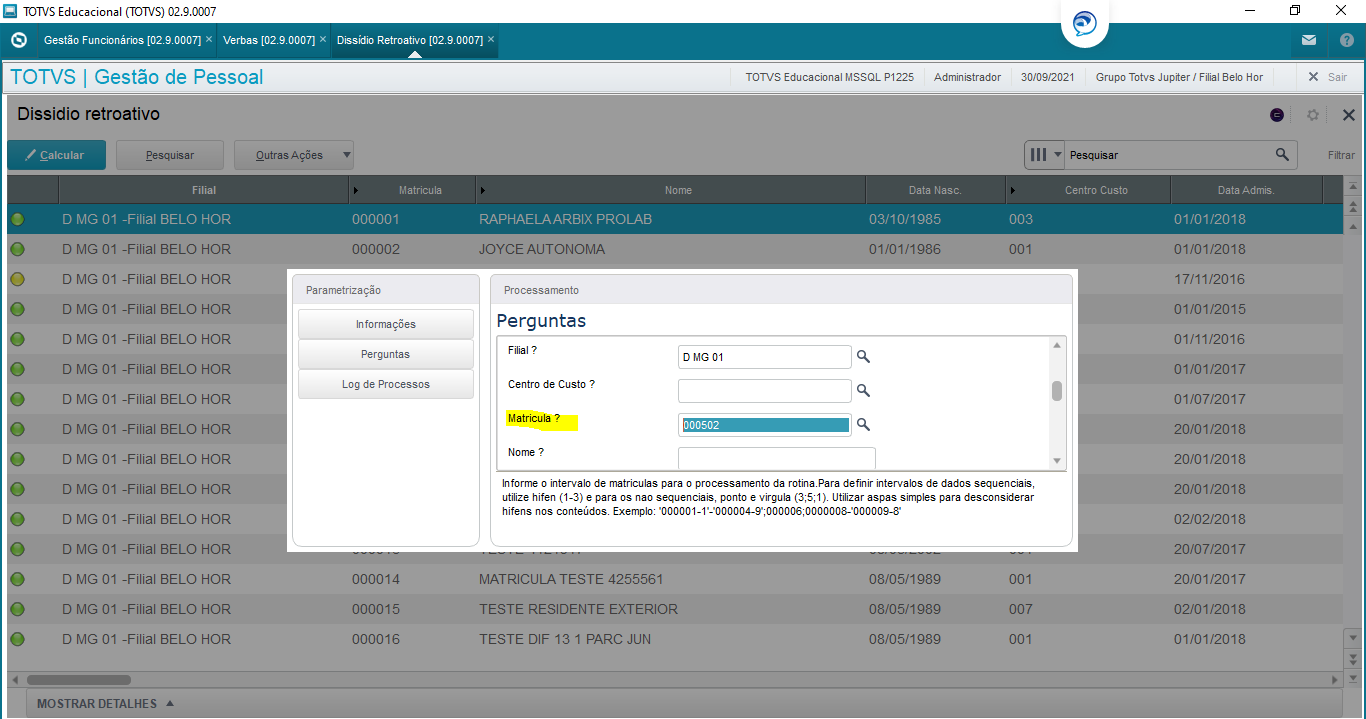Viewport: 1366px width, 719px height.
Task: Open the mail envelope icon
Action: point(1309,40)
